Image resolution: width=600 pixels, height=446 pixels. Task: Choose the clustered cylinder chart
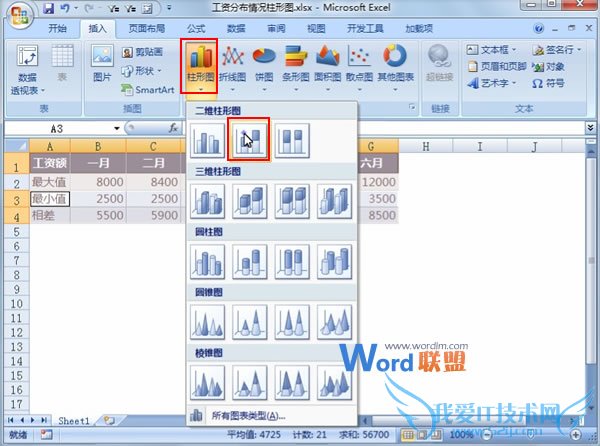pos(207,262)
